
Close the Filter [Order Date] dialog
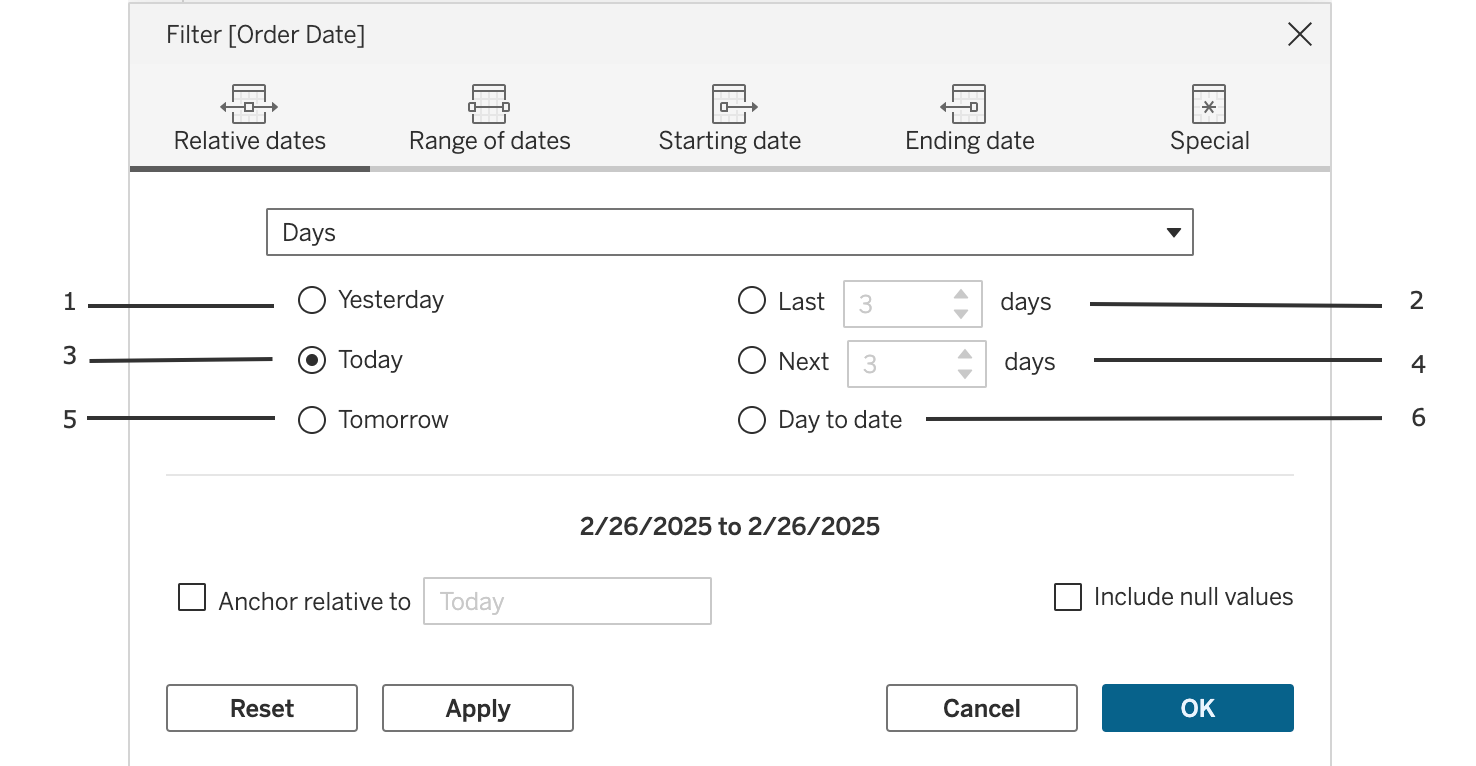pos(1300,35)
